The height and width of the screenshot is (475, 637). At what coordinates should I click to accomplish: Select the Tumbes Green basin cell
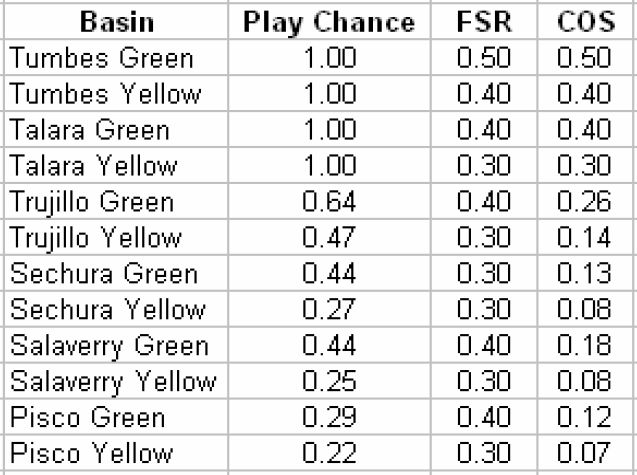116,57
